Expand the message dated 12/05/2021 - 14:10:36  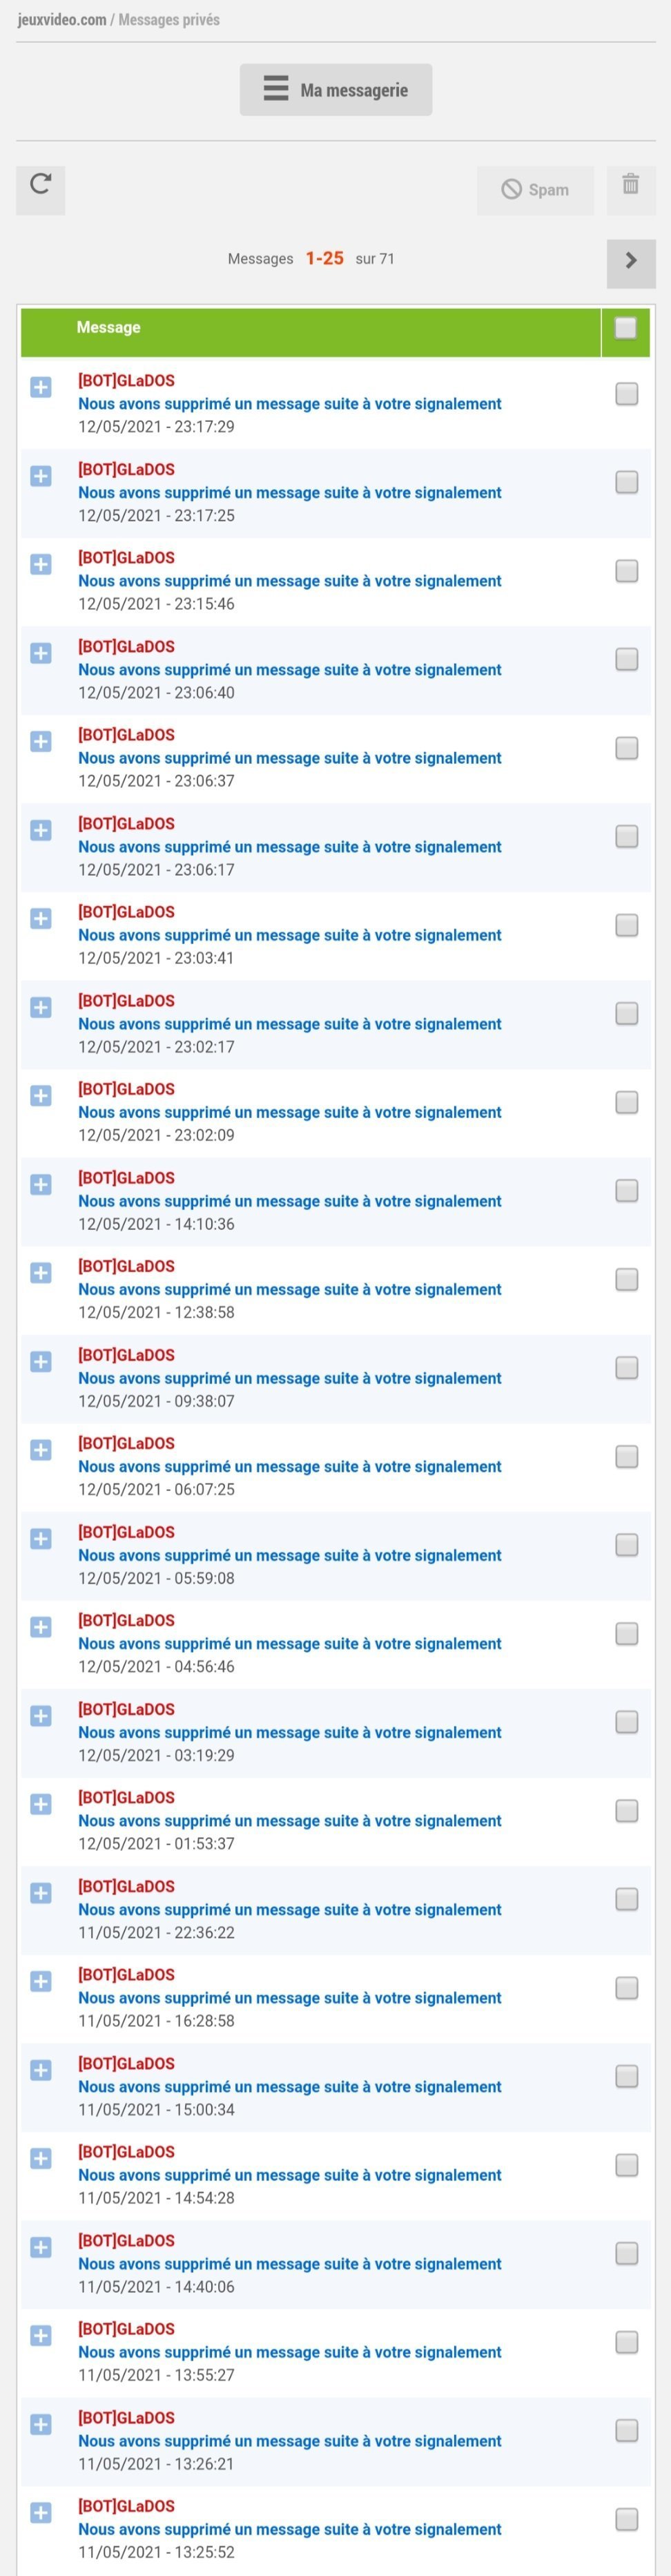41,1184
